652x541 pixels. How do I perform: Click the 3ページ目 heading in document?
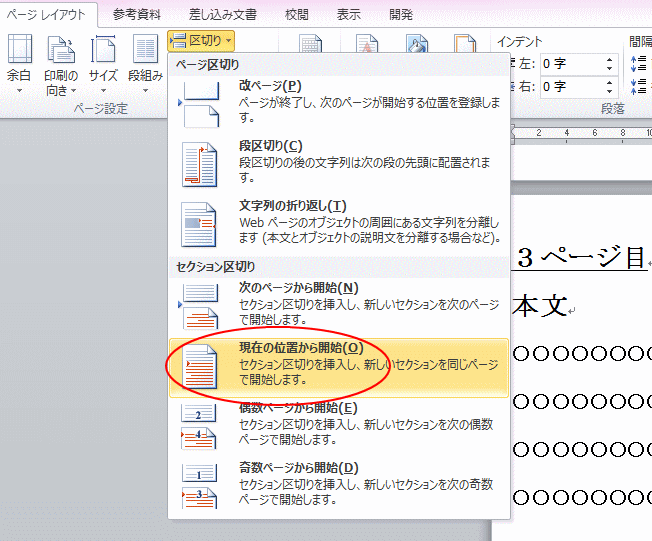[581, 257]
